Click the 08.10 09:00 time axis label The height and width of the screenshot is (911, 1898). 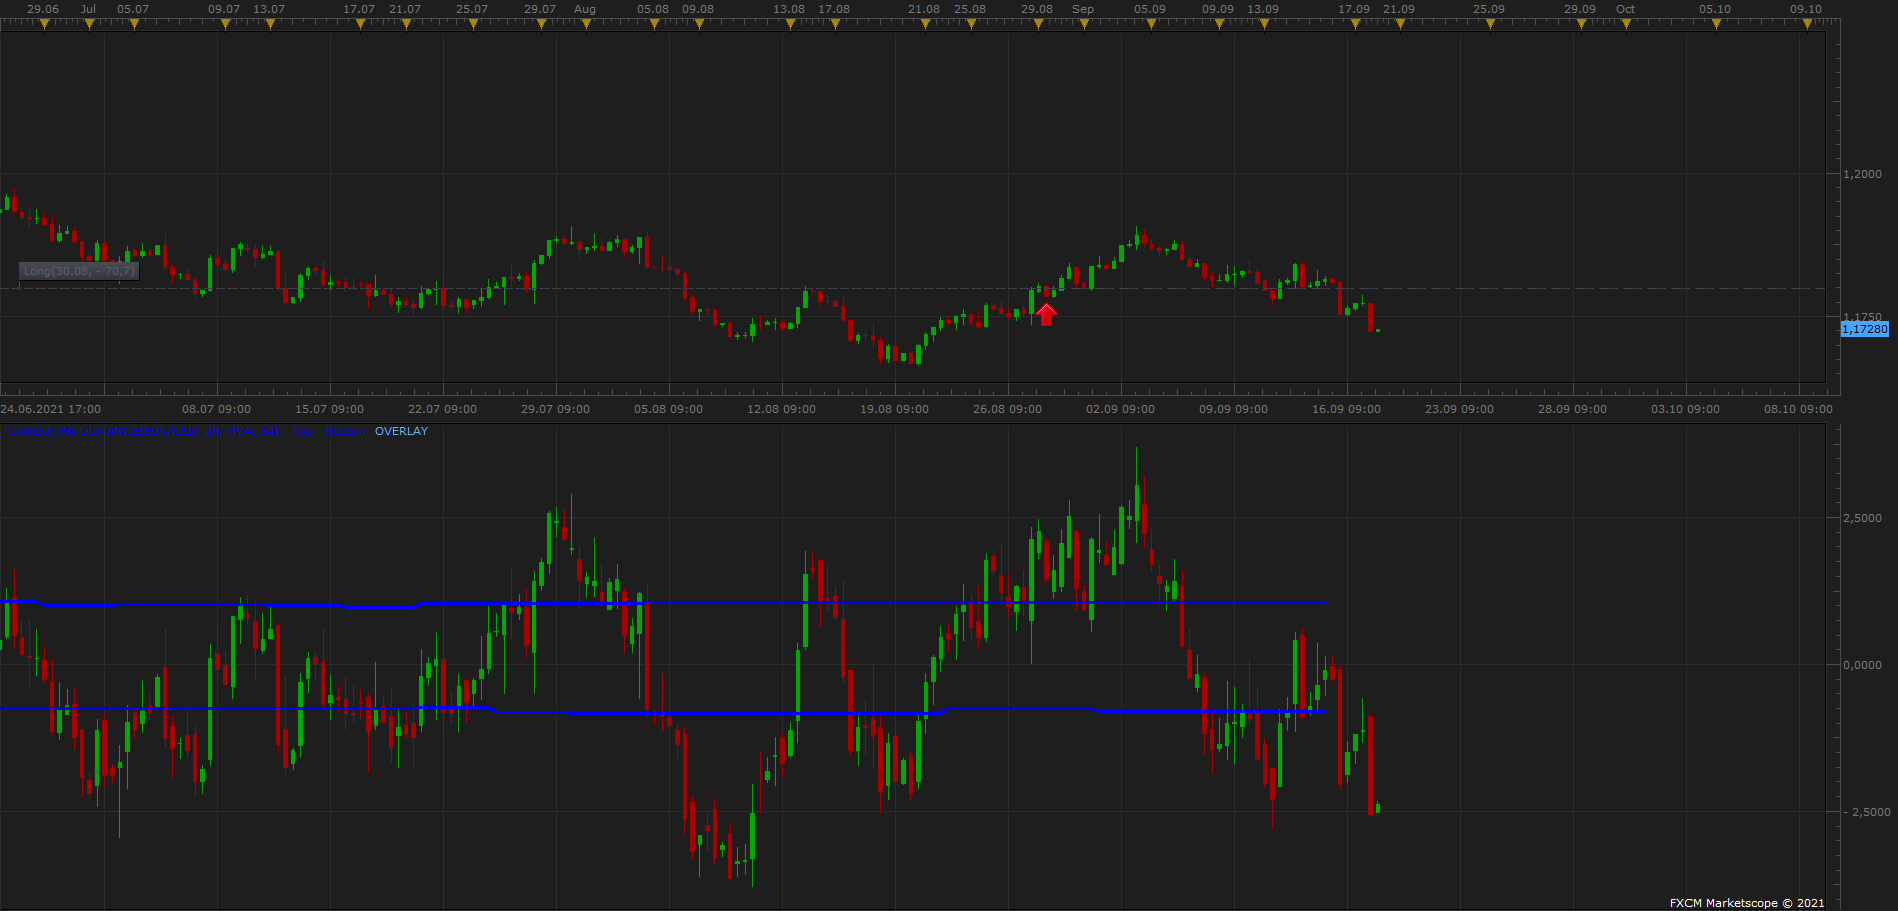tap(1799, 409)
